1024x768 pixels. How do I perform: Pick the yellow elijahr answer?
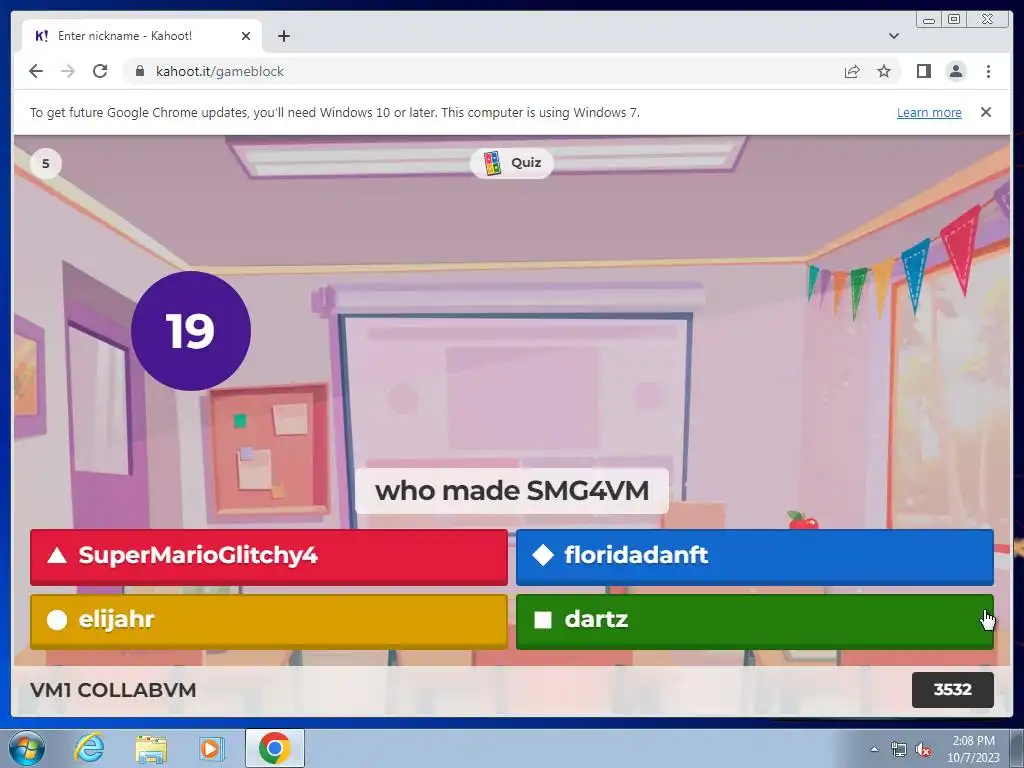[x=268, y=621]
